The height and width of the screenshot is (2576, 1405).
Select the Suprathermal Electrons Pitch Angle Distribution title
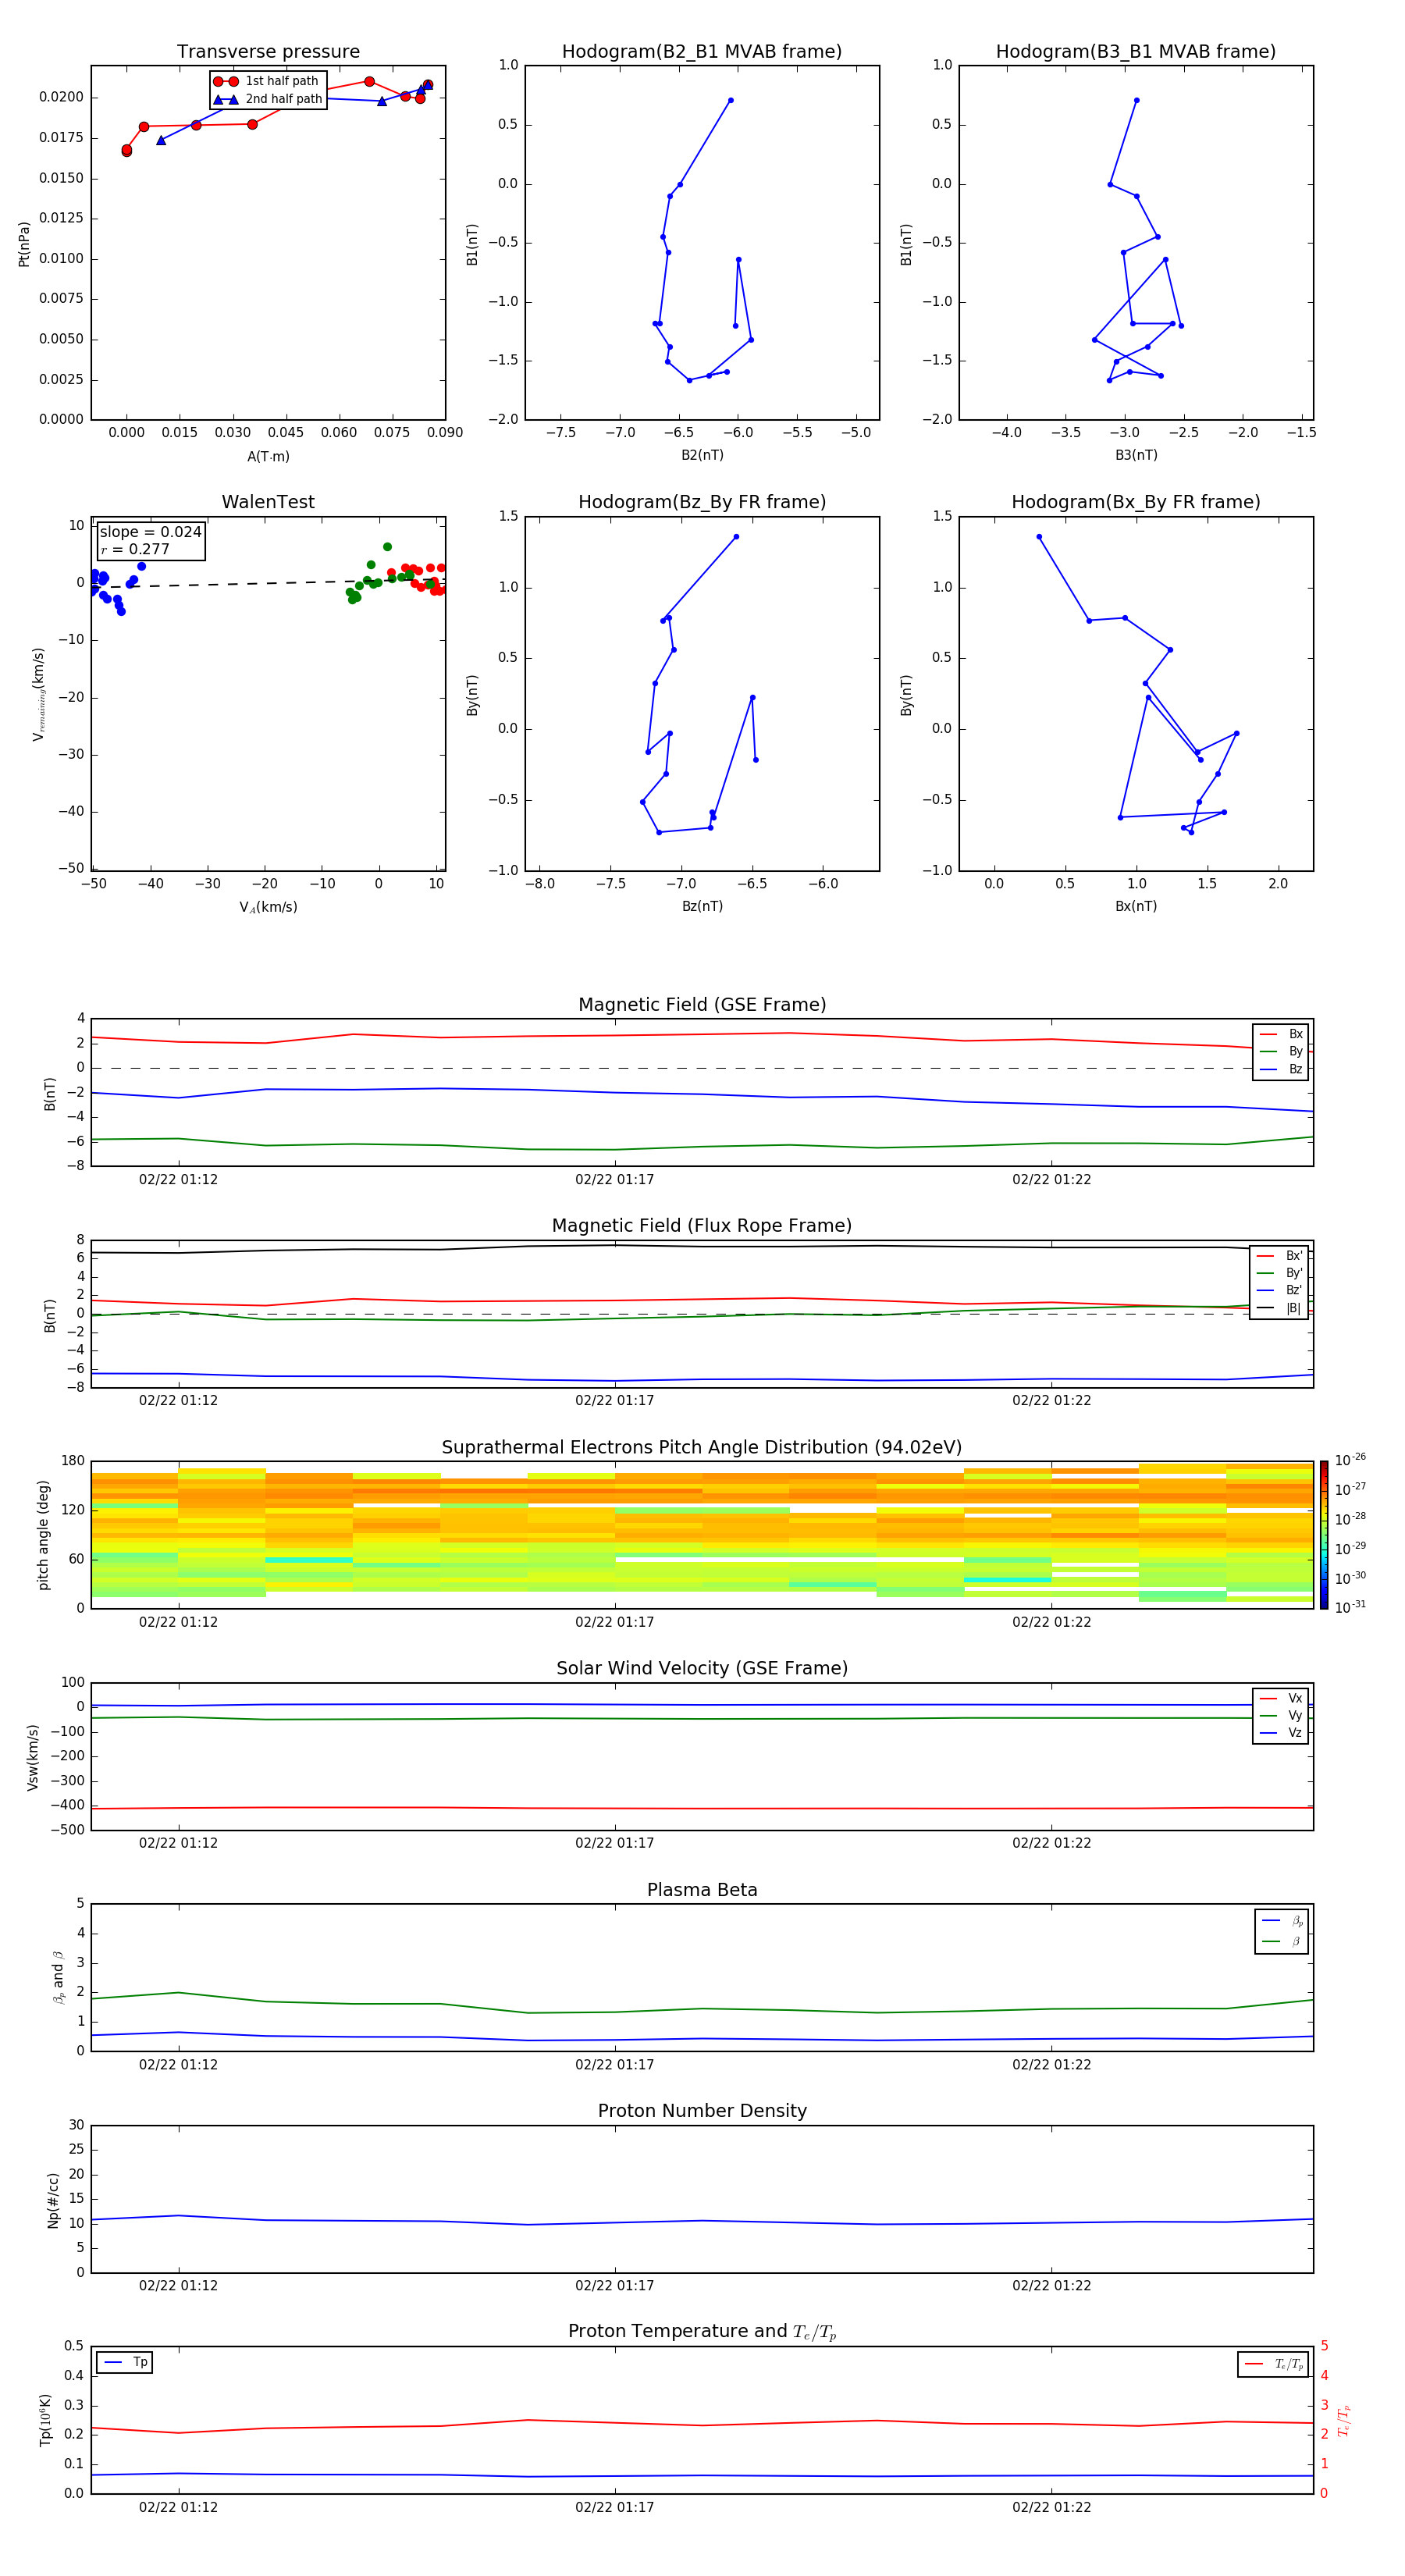702,1447
